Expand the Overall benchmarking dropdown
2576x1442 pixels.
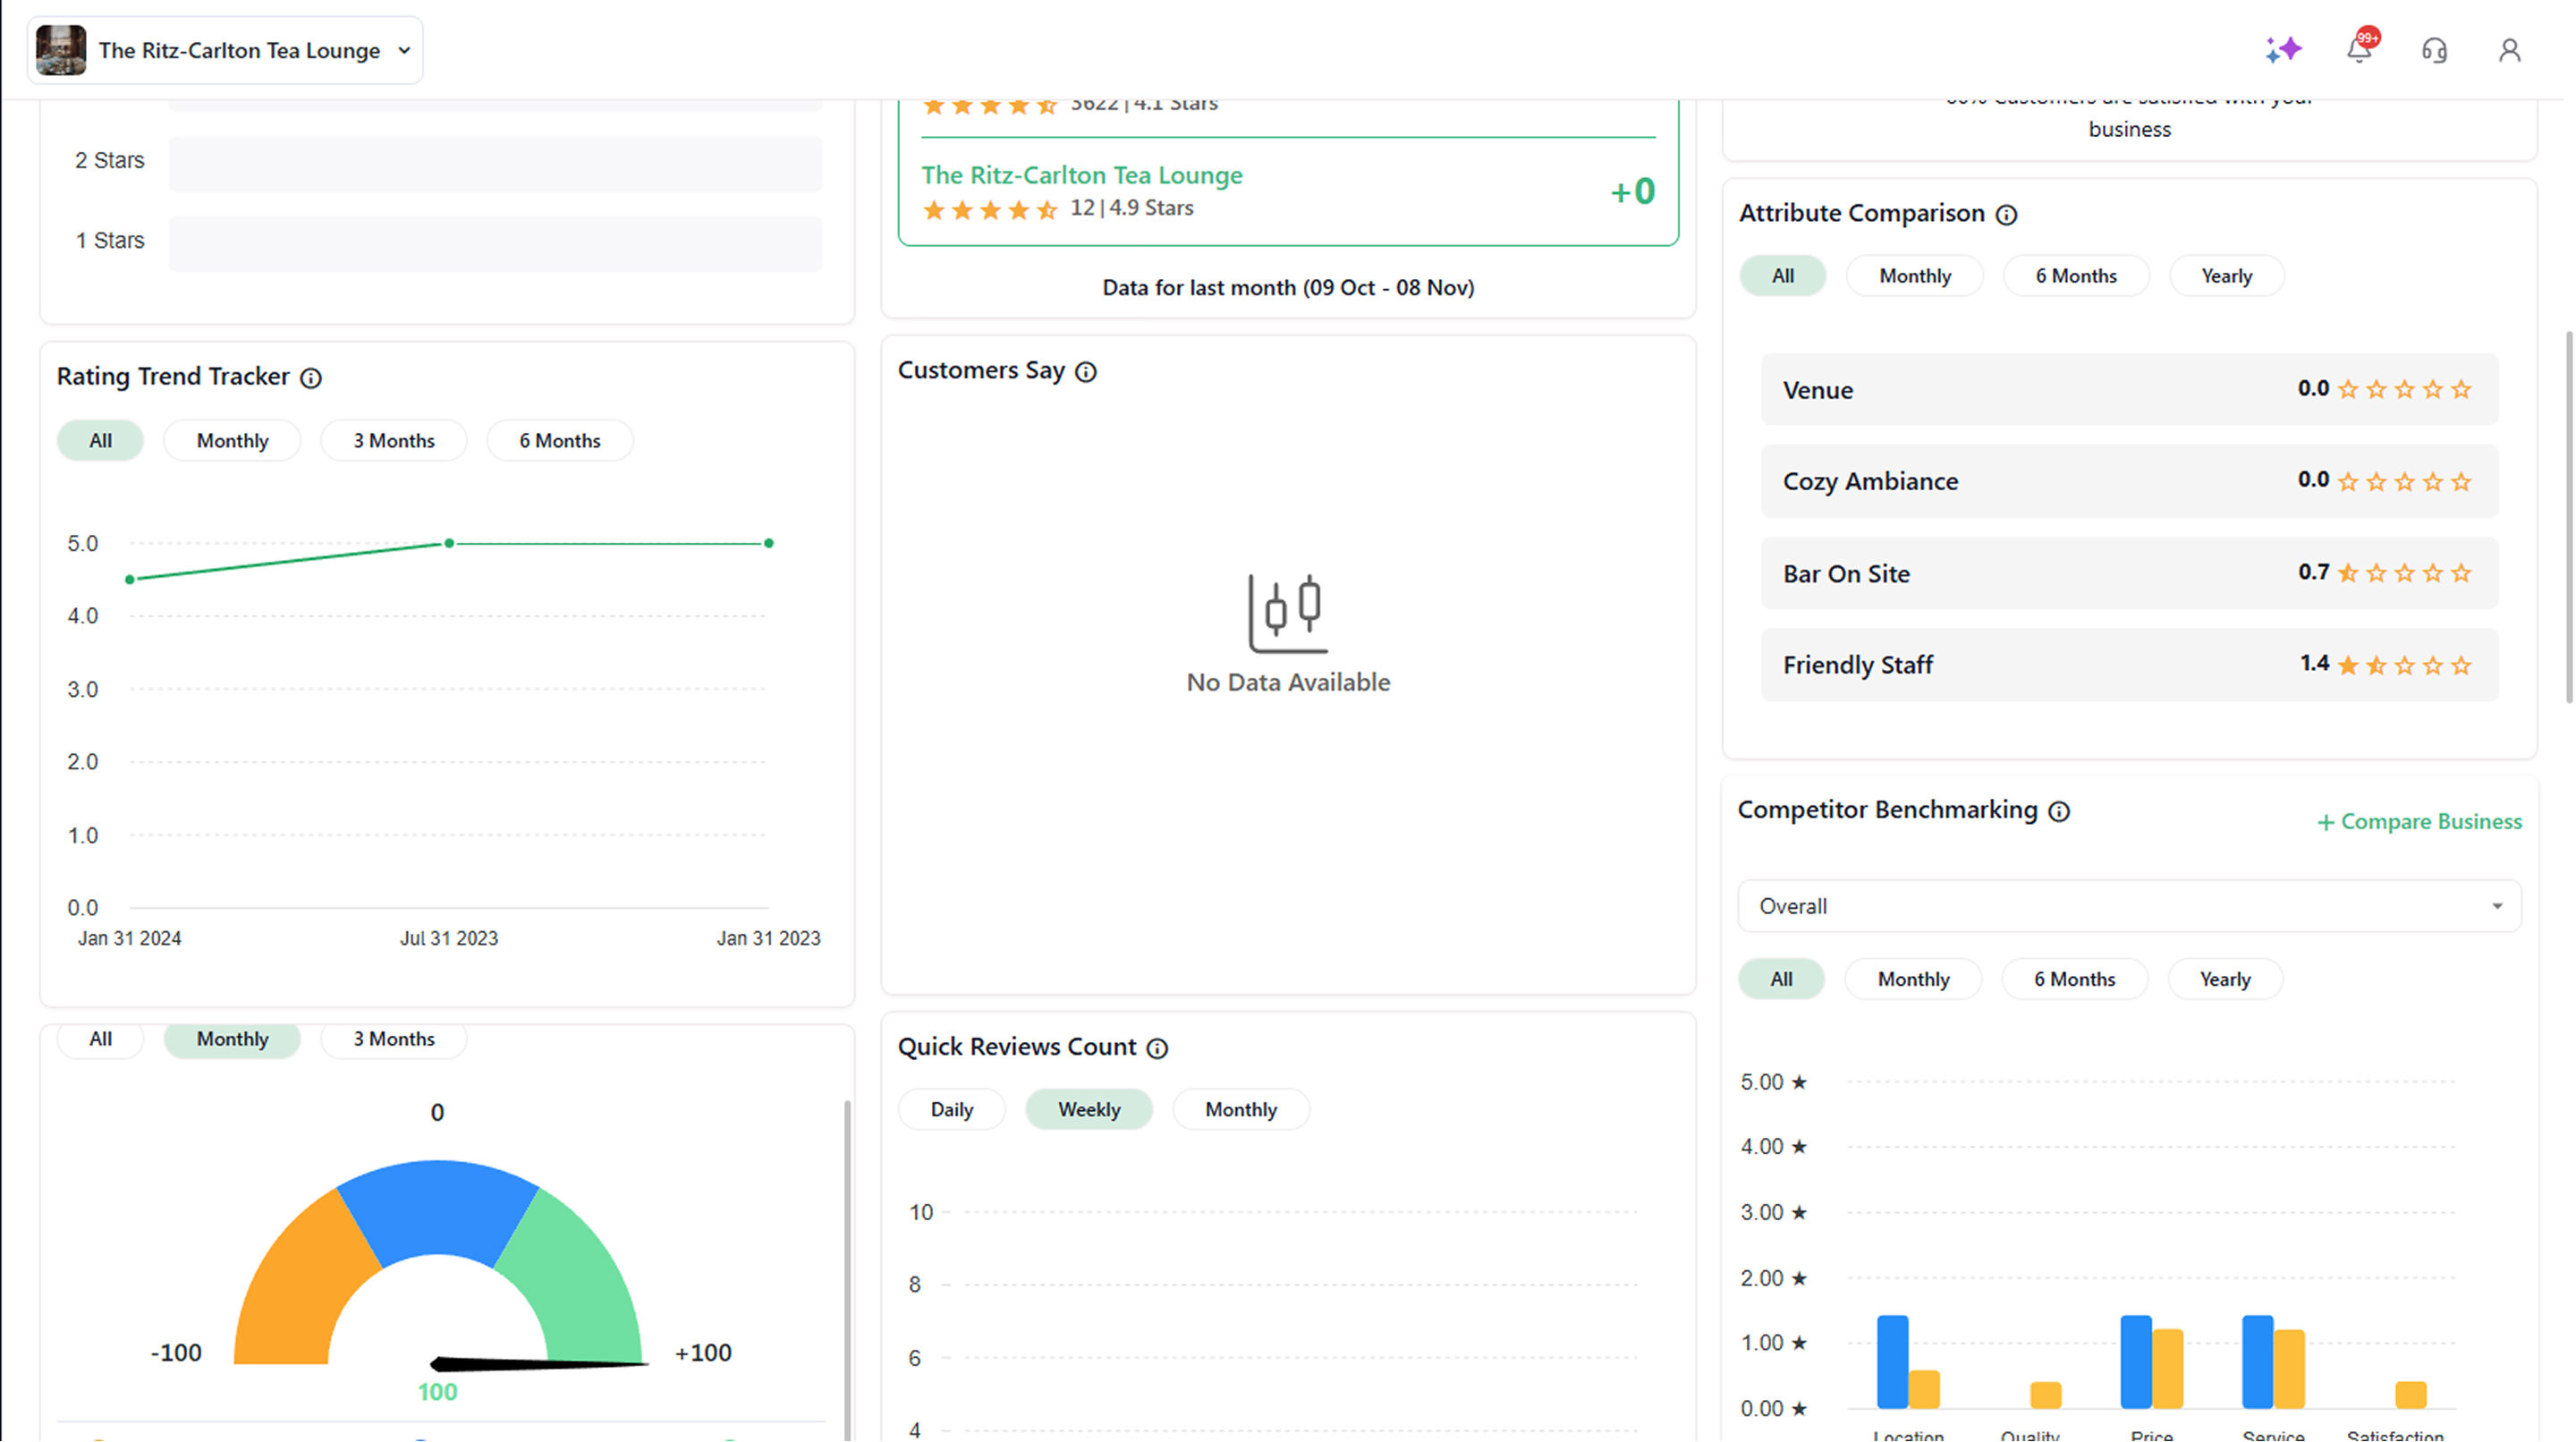[x=2128, y=906]
